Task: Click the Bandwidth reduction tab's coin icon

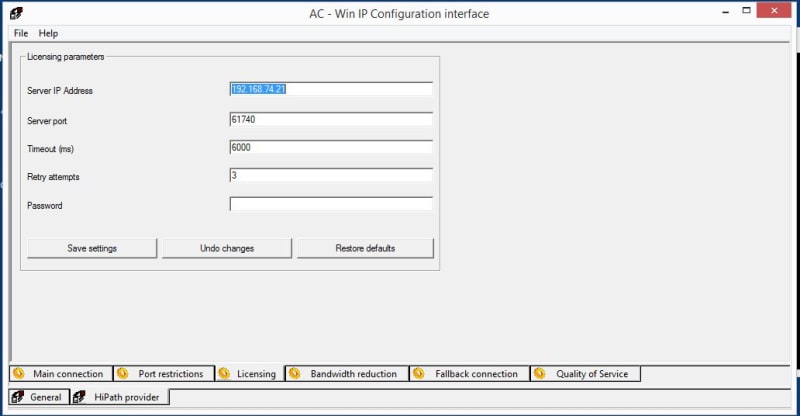Action: (294, 374)
